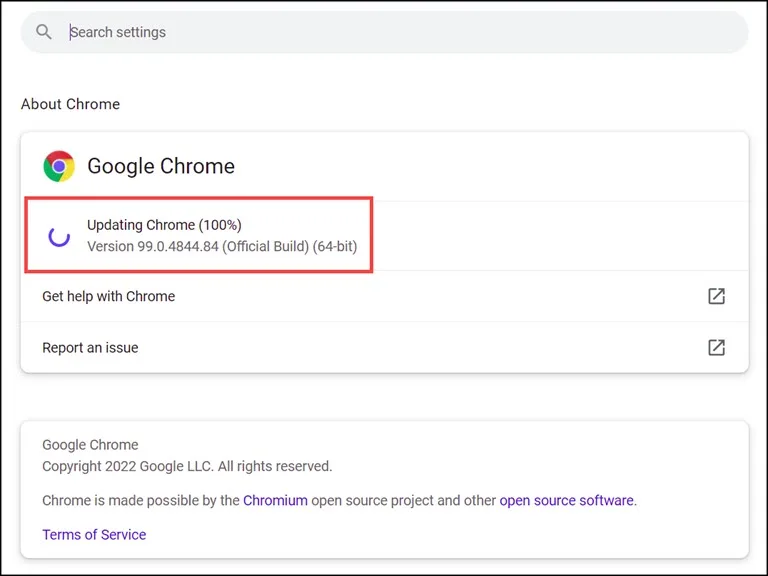This screenshot has height=576, width=768.
Task: Focus the Search settings field
Action: [384, 32]
